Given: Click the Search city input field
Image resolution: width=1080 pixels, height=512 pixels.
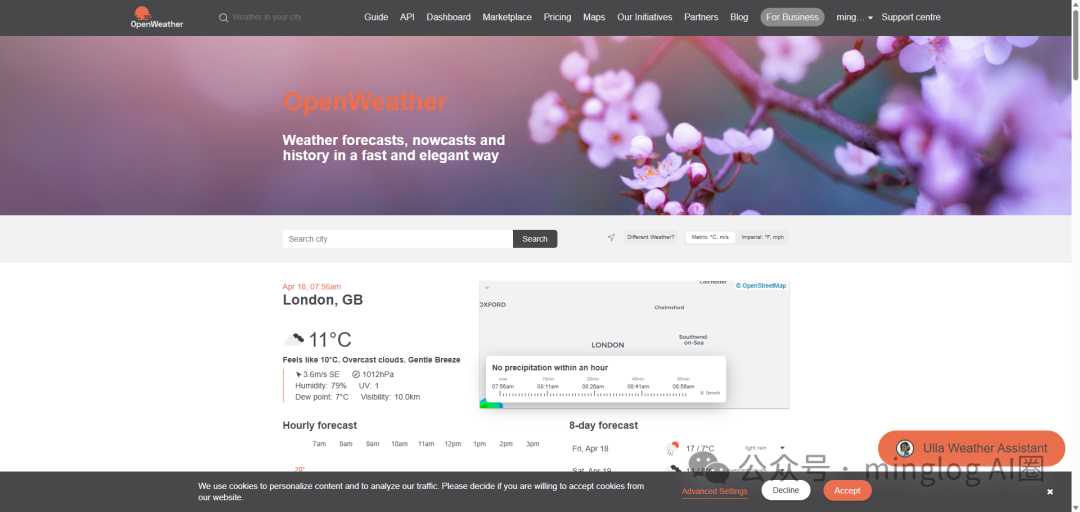Looking at the screenshot, I should tap(397, 239).
